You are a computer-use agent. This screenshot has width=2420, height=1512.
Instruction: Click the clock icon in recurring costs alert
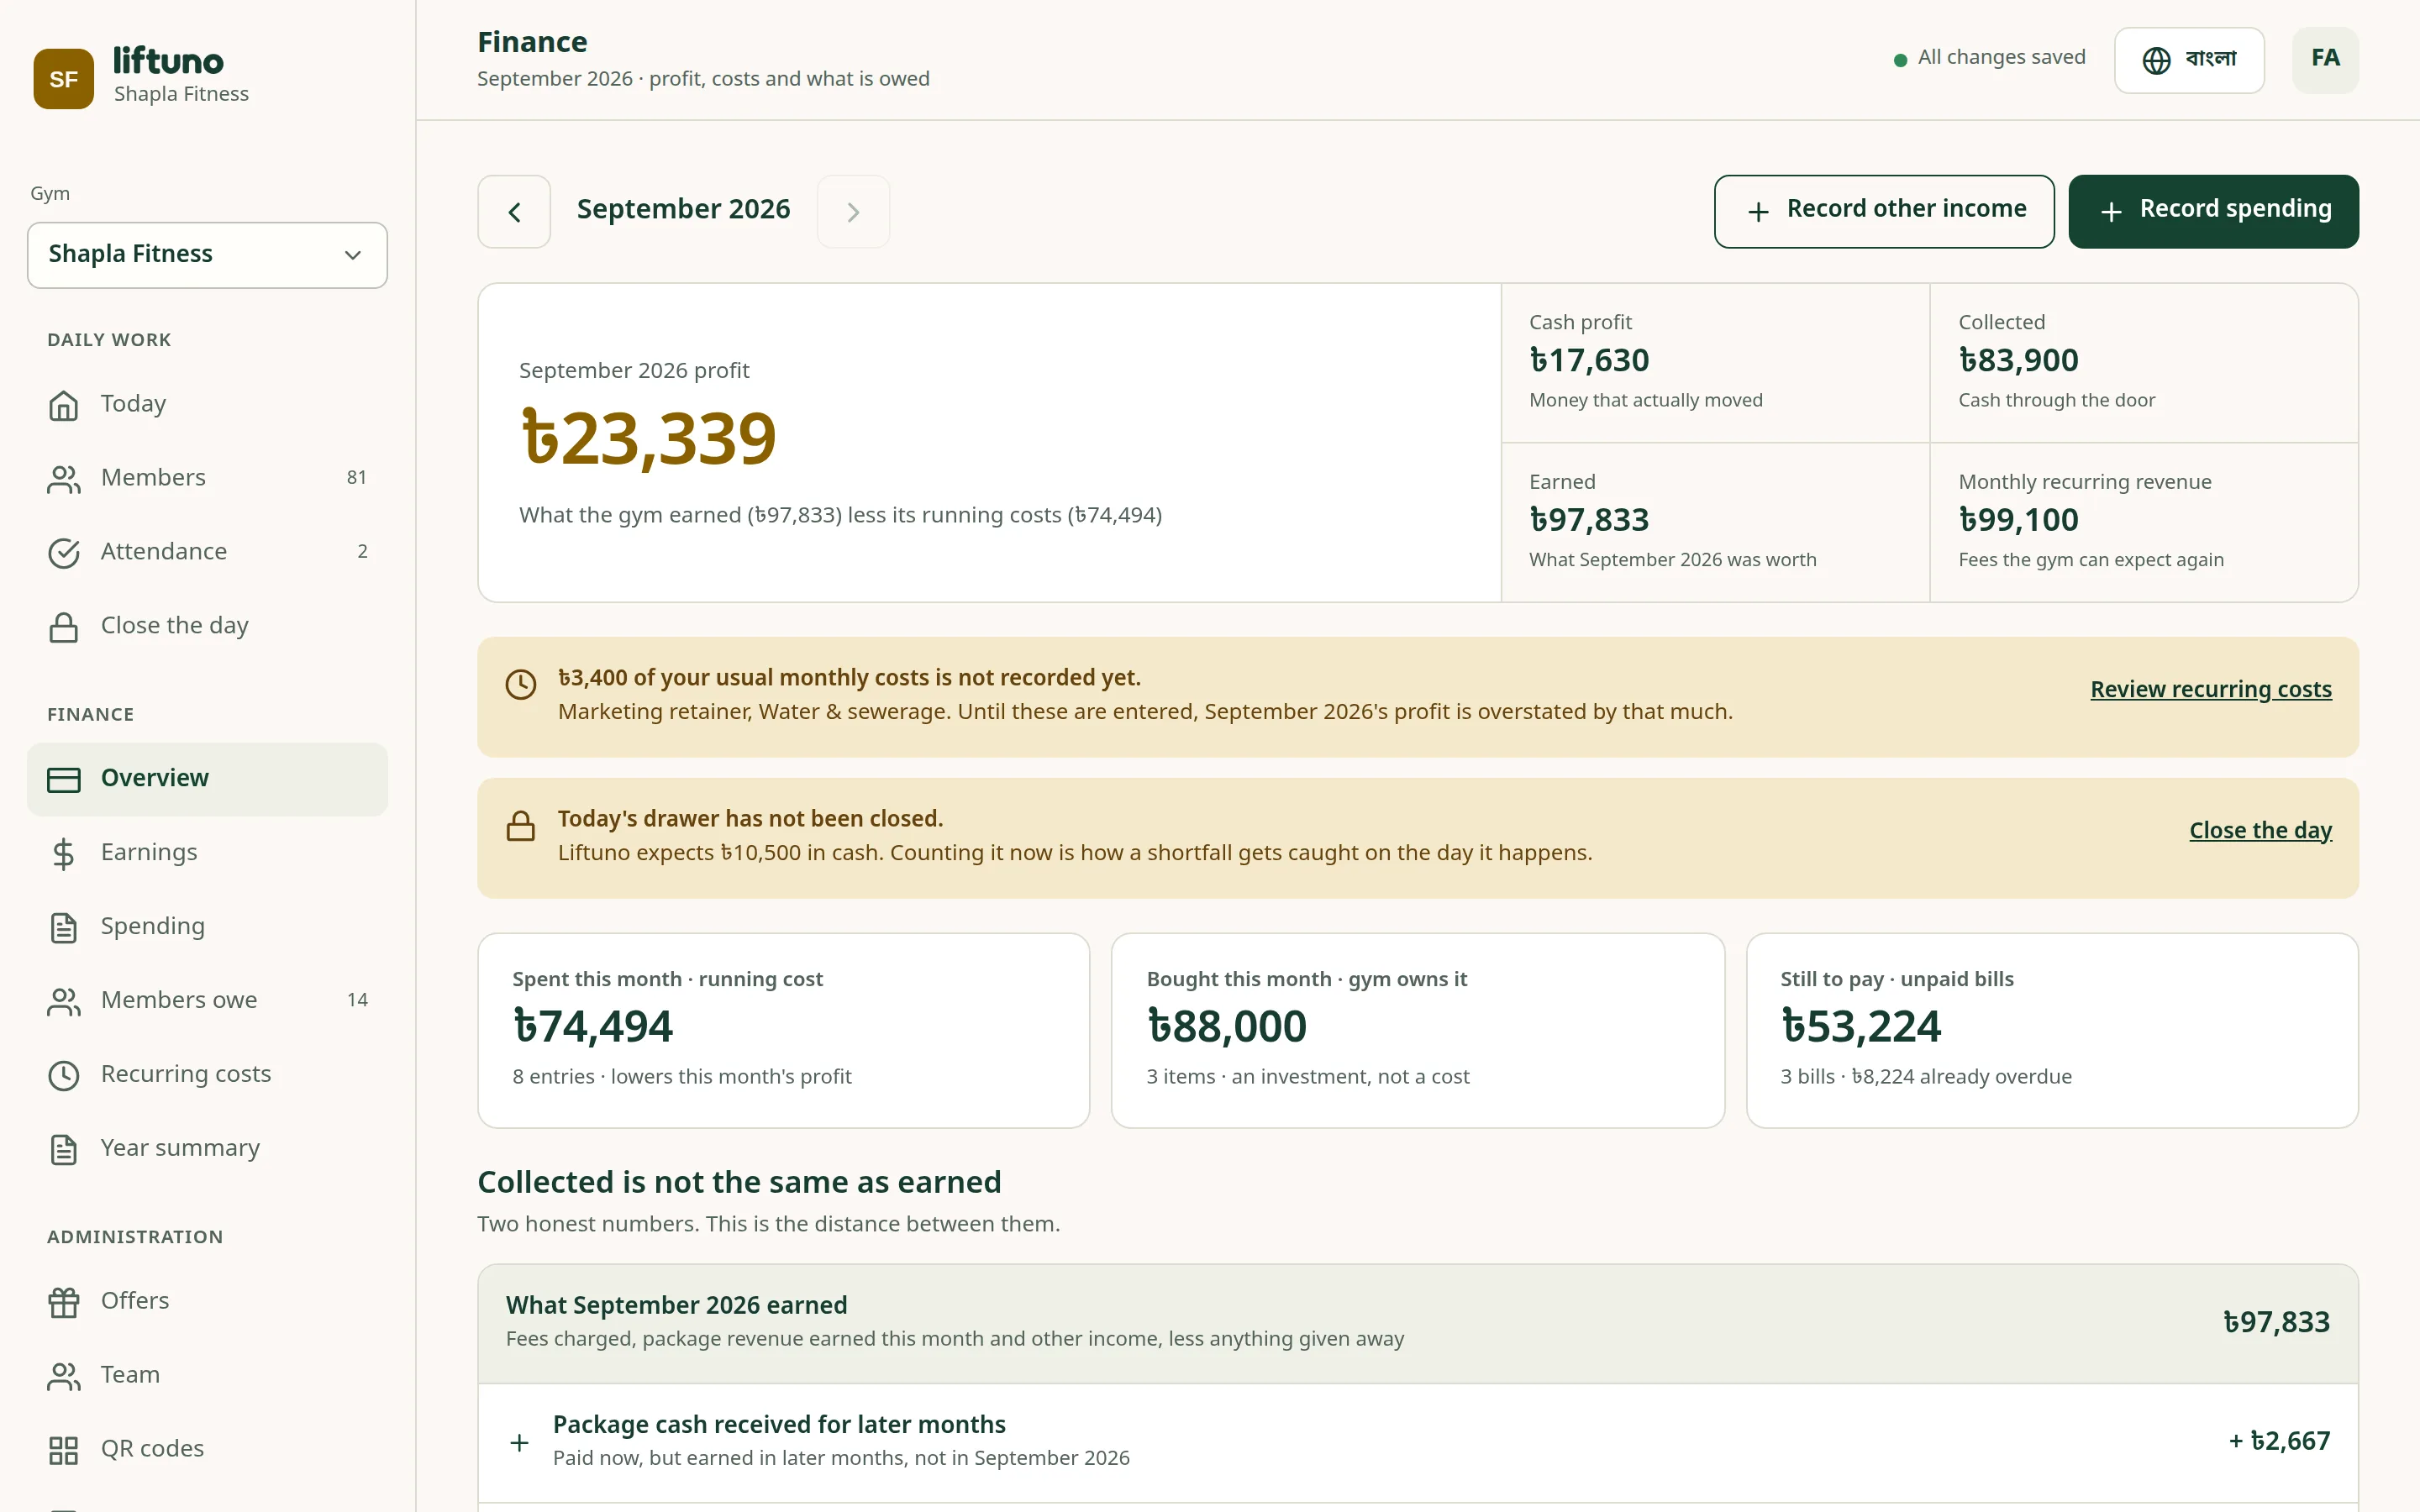coord(520,684)
